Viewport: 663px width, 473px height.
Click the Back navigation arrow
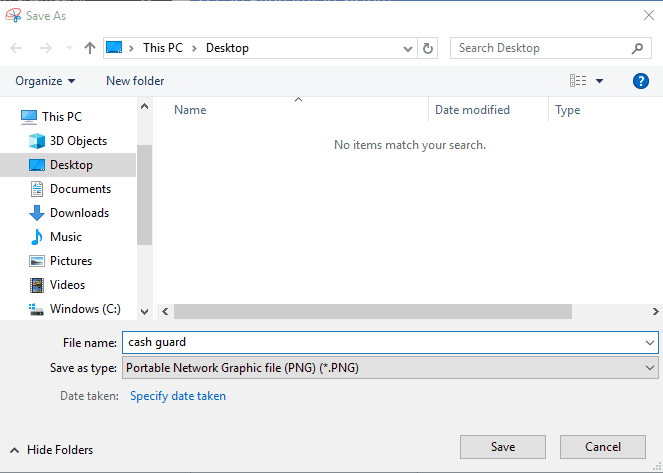[16, 48]
